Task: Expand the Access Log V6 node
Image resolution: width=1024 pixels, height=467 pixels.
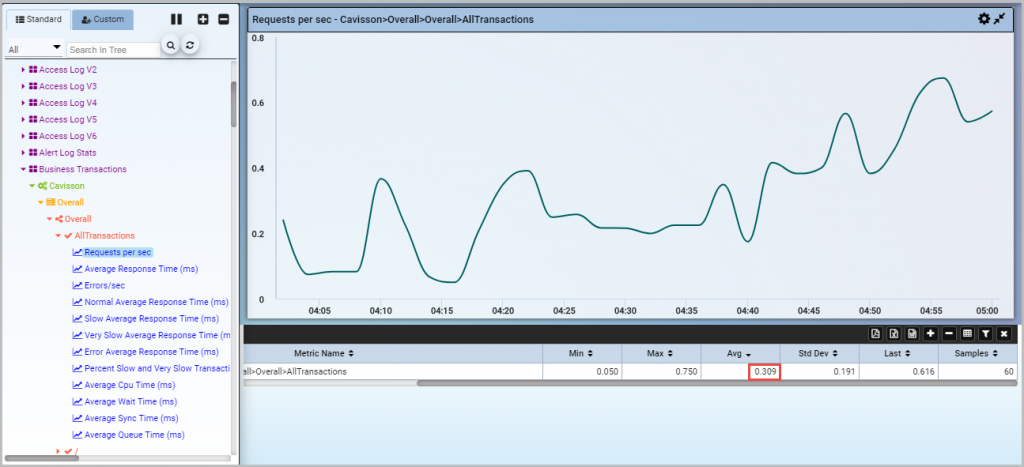Action: (x=24, y=136)
